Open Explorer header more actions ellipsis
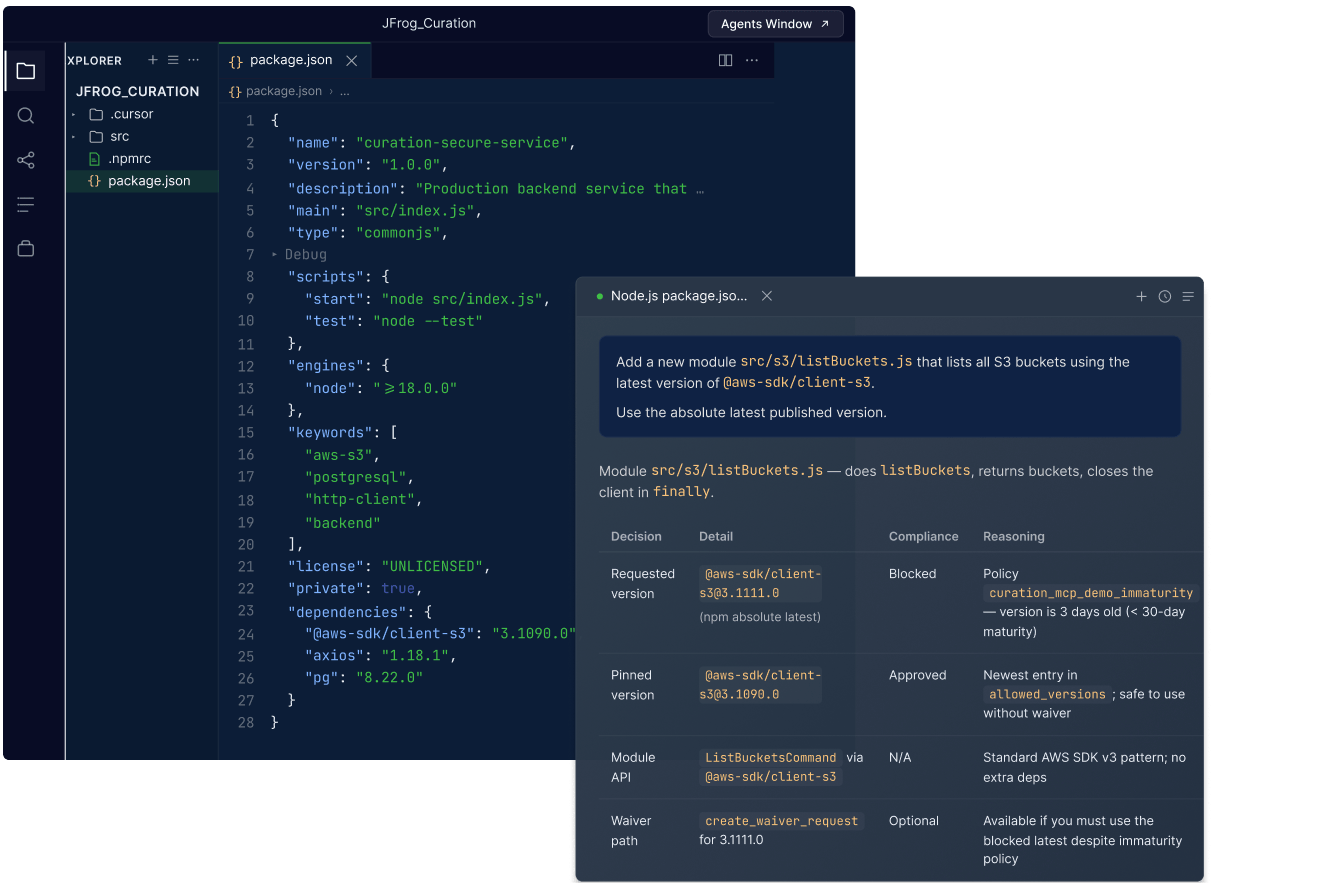This screenshot has width=1328, height=886. pos(194,60)
